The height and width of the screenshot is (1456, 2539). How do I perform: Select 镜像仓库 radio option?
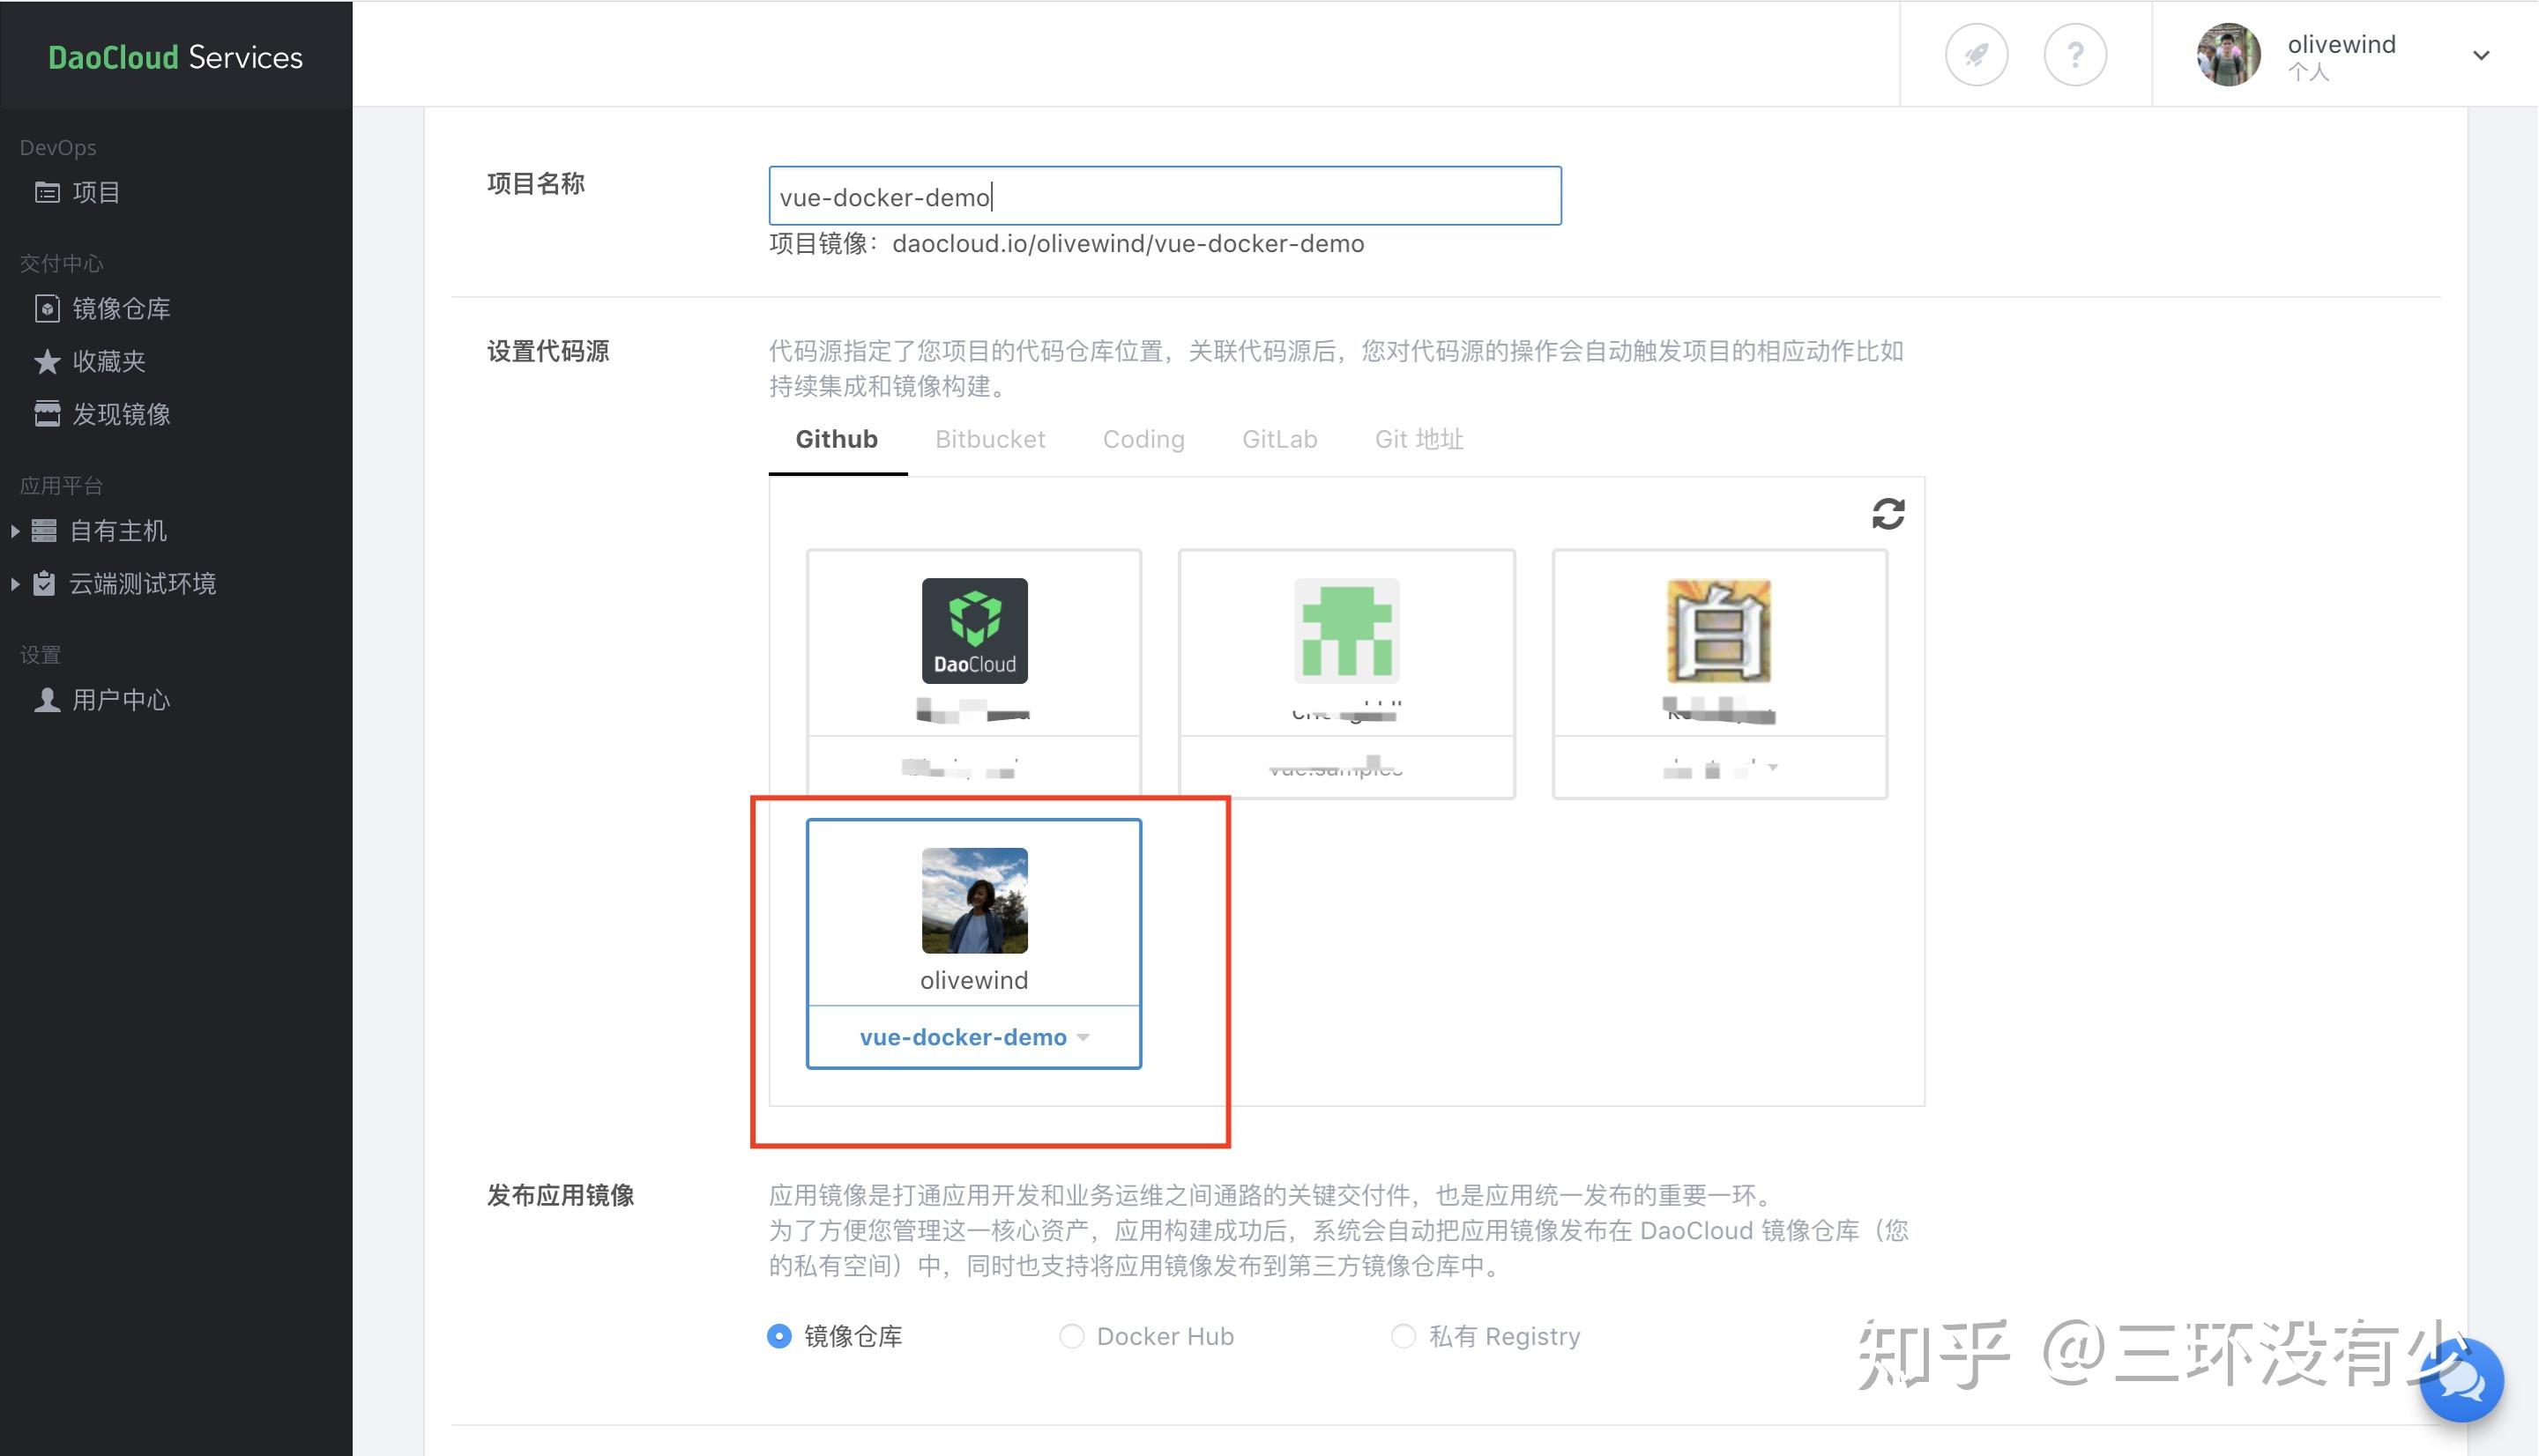(779, 1336)
